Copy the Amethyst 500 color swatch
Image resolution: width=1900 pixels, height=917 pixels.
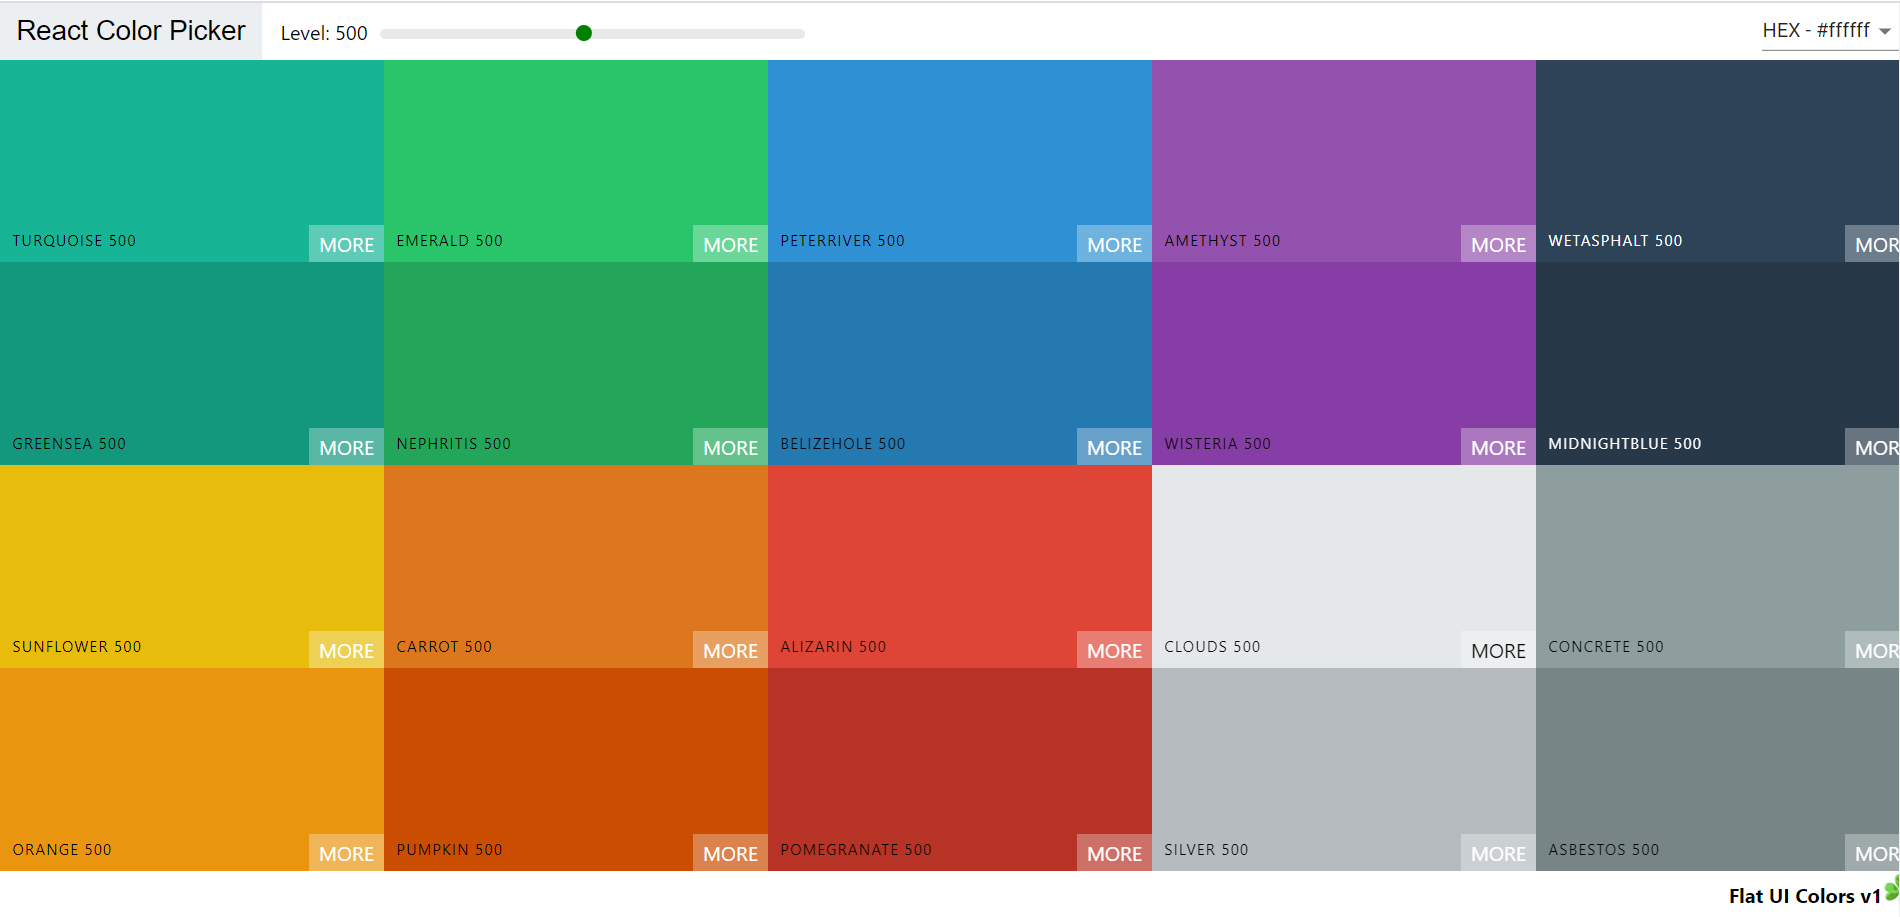point(1344,161)
